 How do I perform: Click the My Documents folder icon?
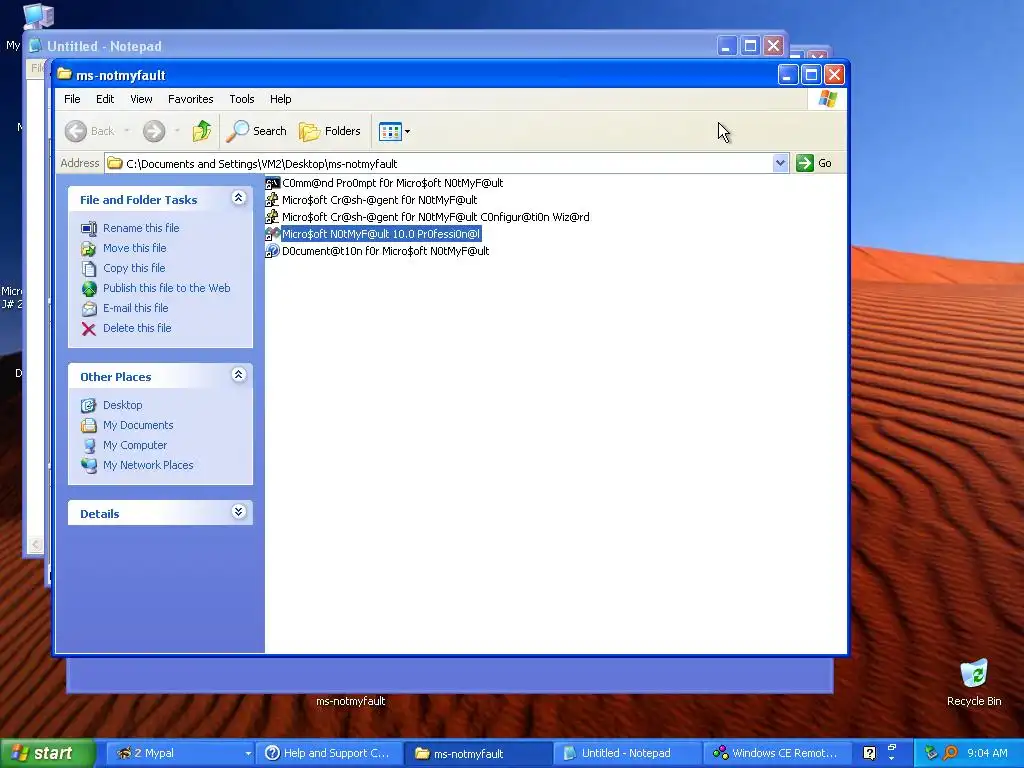tap(89, 425)
